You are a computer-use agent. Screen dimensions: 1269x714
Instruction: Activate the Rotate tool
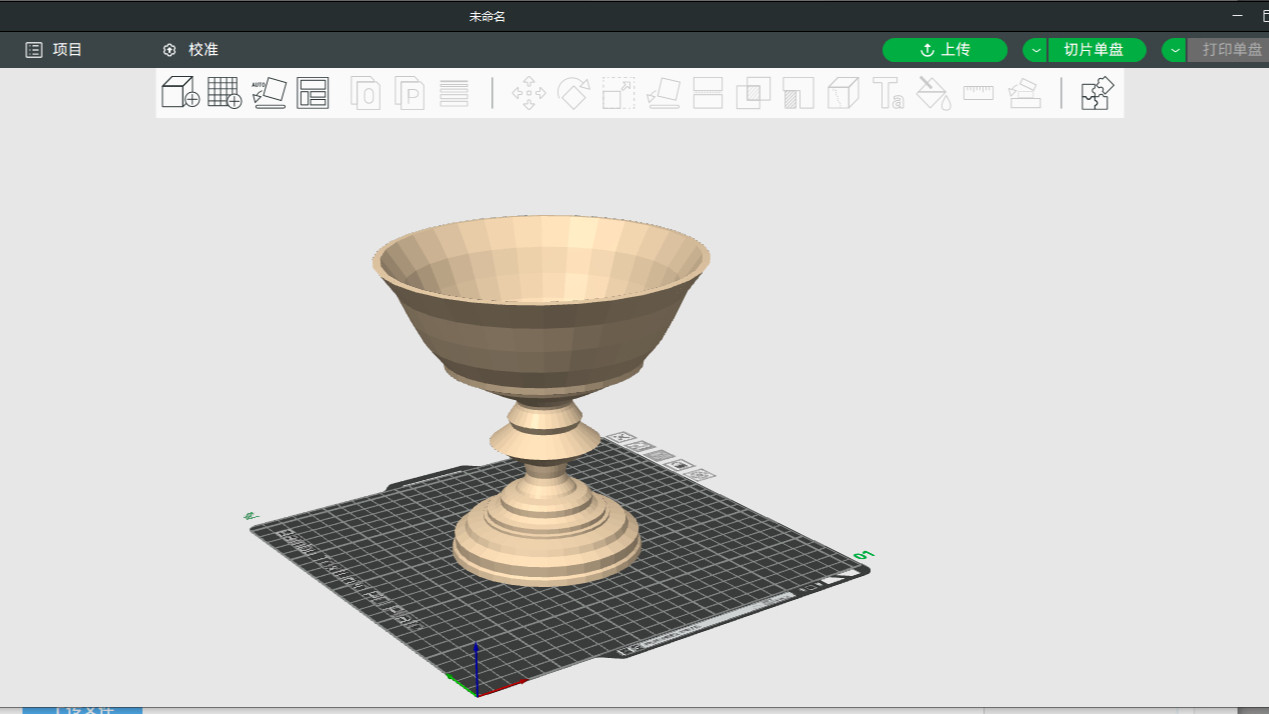click(x=574, y=93)
